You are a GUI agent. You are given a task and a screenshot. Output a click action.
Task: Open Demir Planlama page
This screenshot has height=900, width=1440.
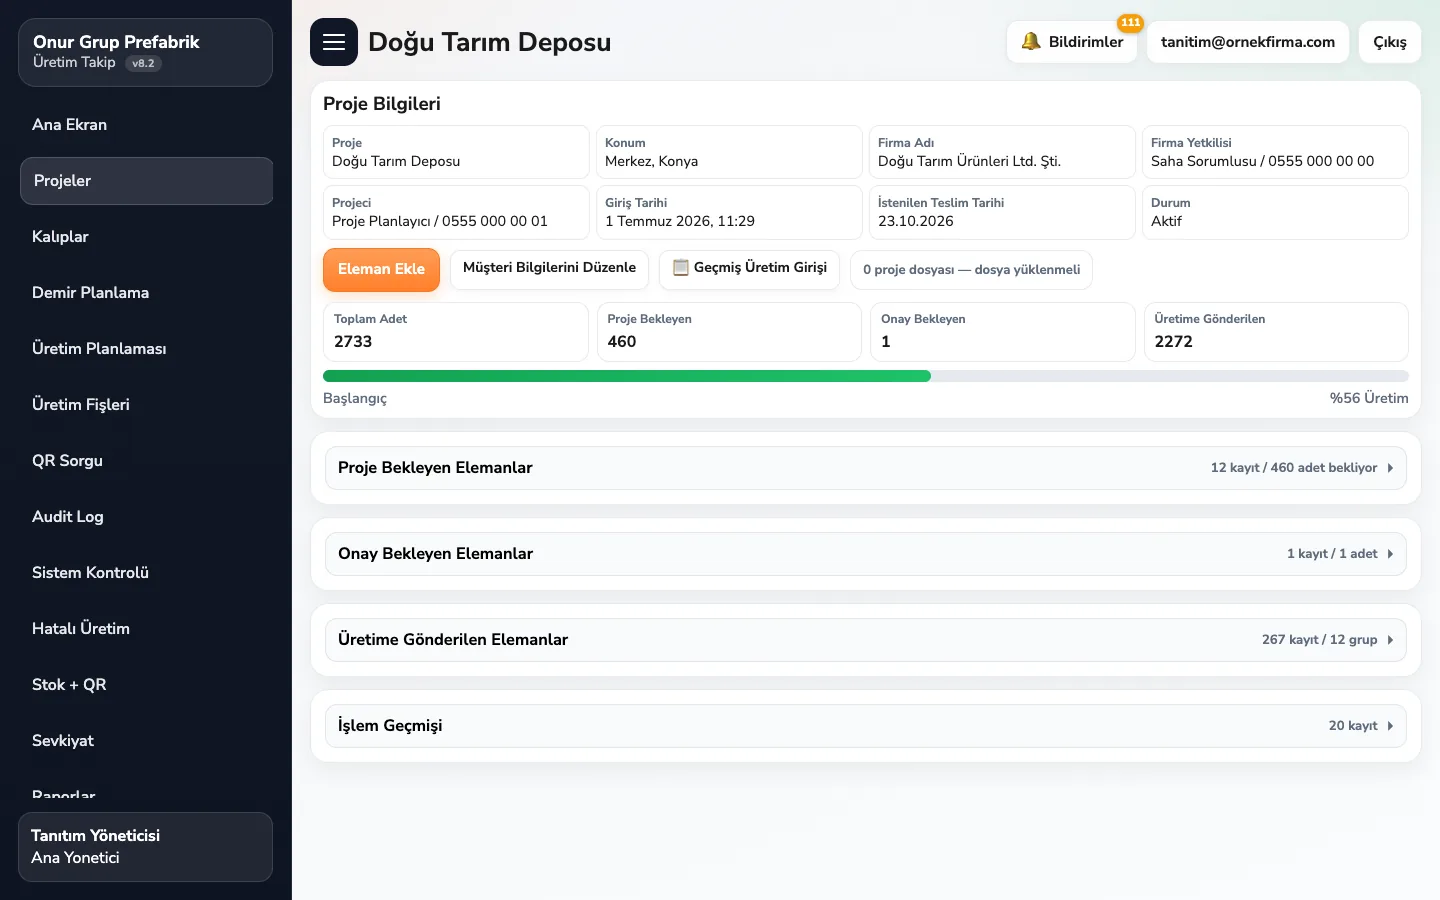coord(146,293)
